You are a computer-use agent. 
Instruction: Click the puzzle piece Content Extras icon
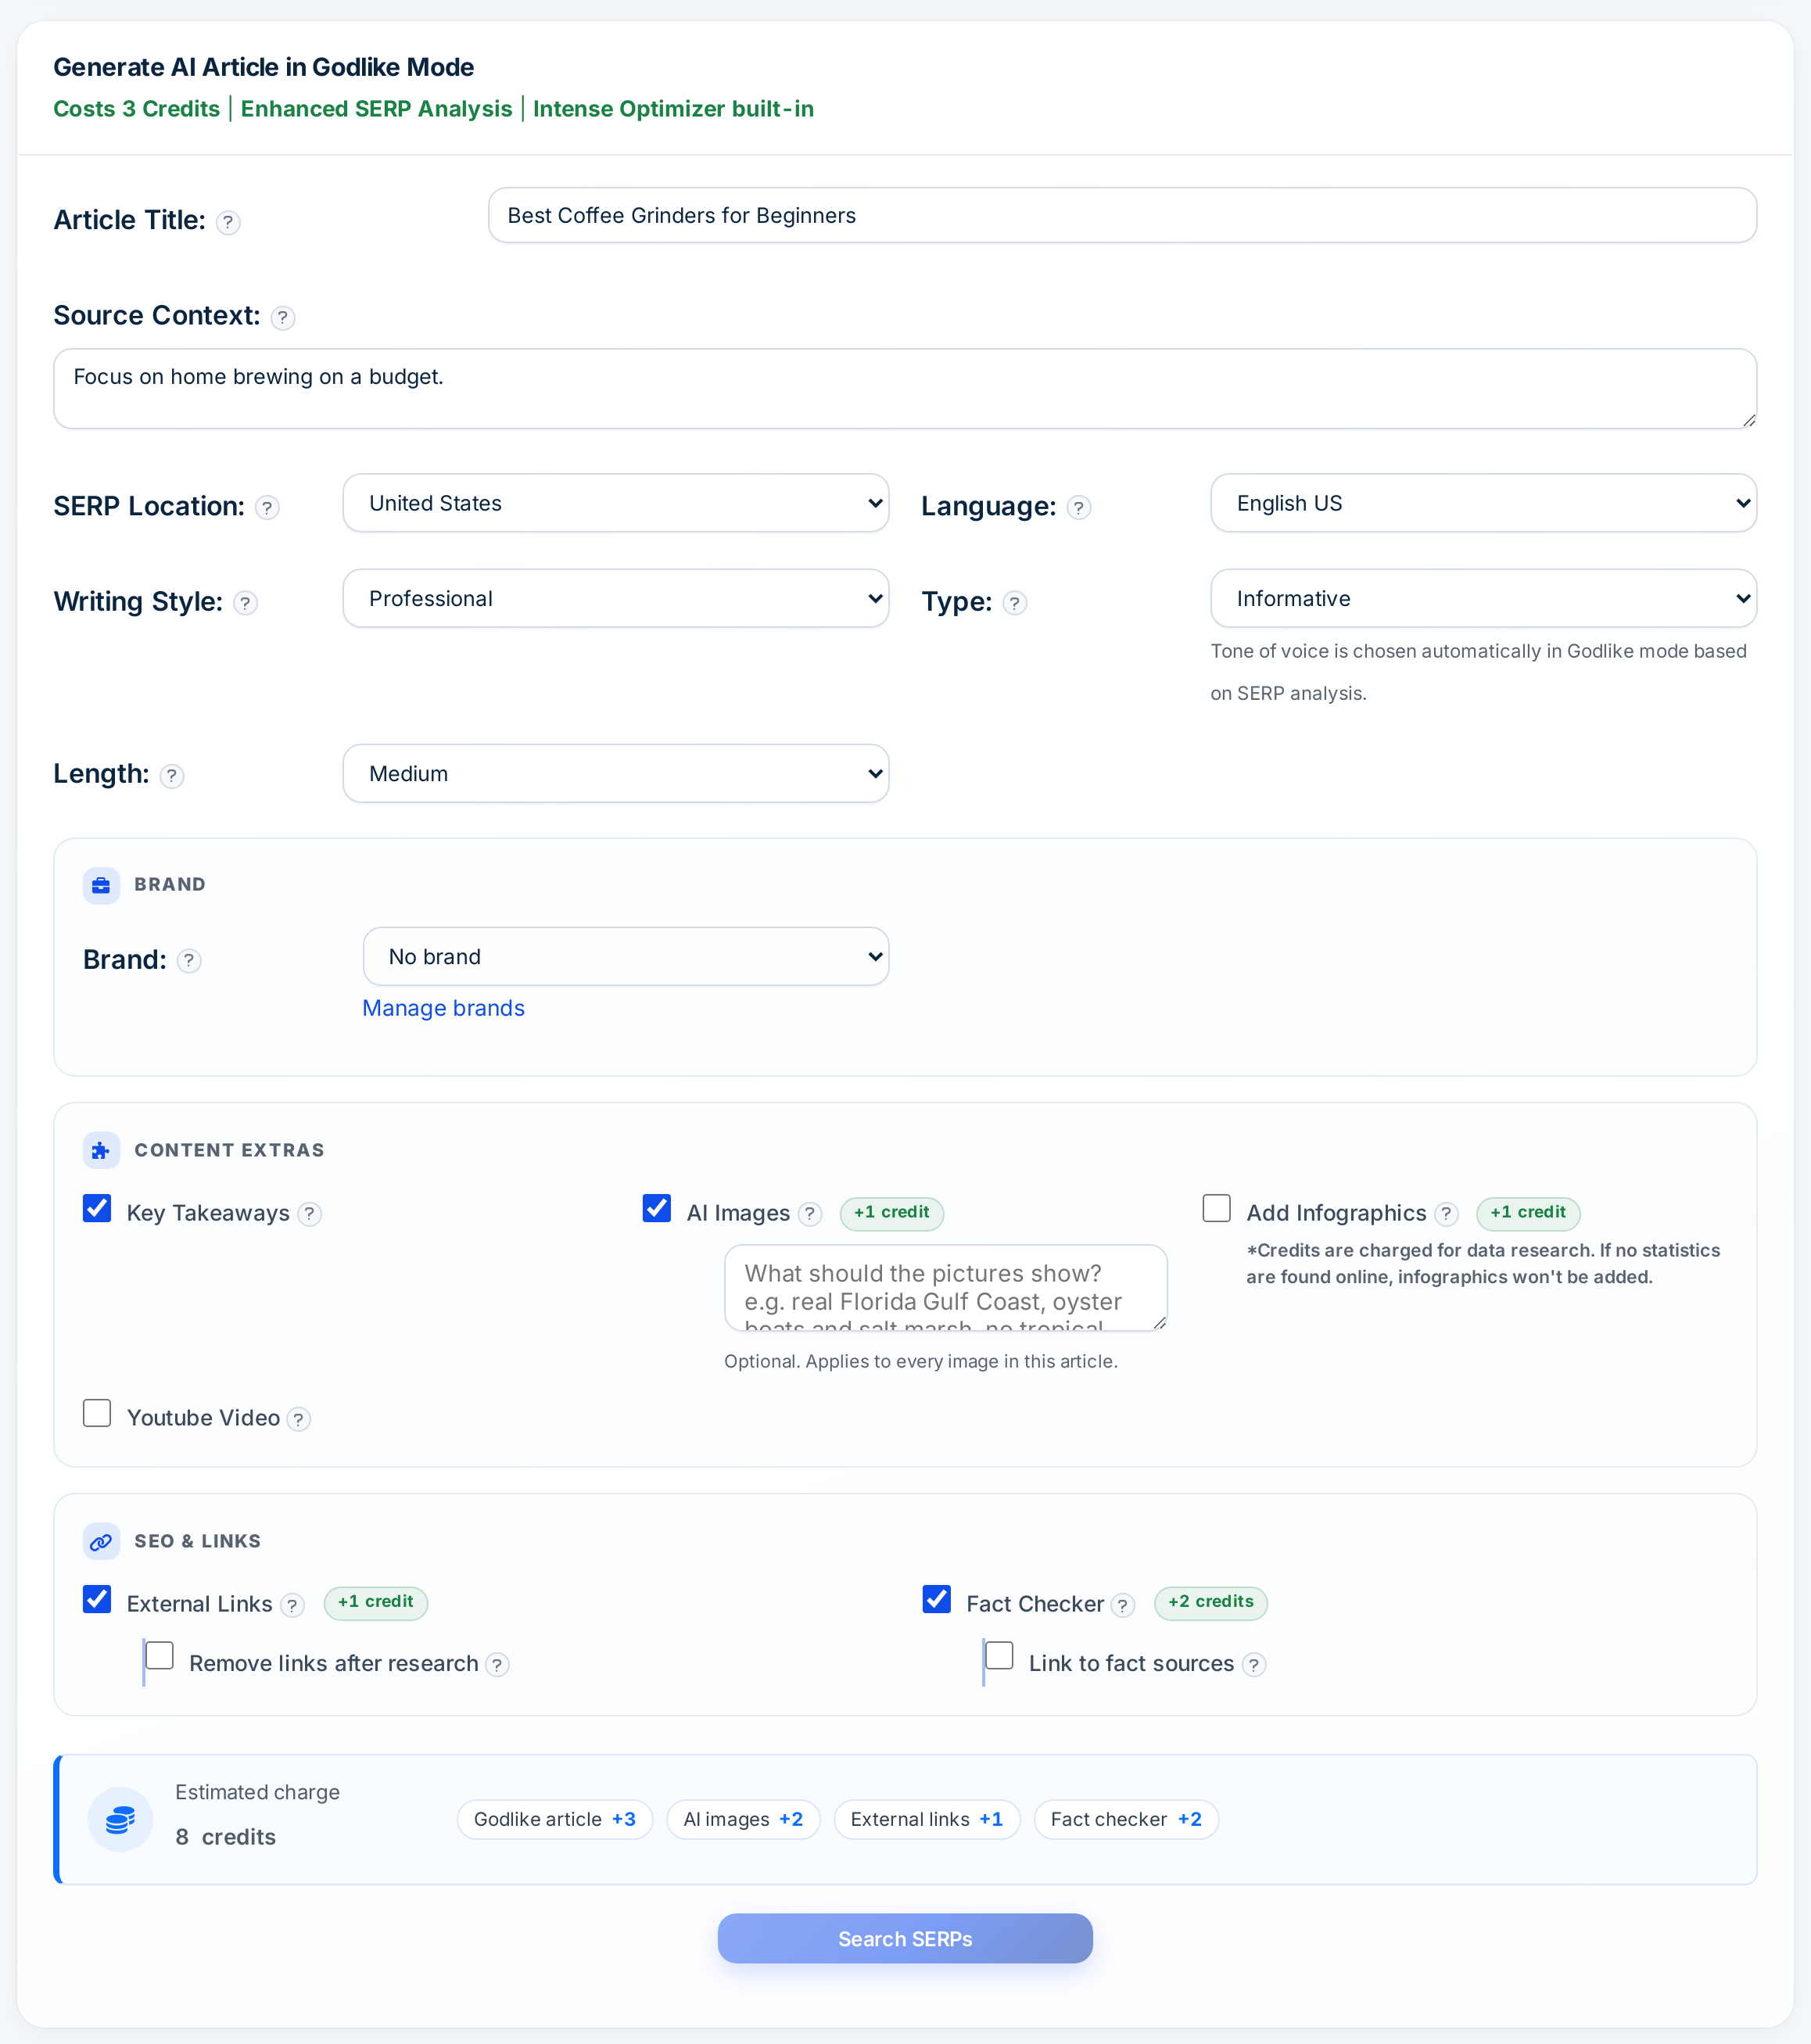pos(101,1151)
